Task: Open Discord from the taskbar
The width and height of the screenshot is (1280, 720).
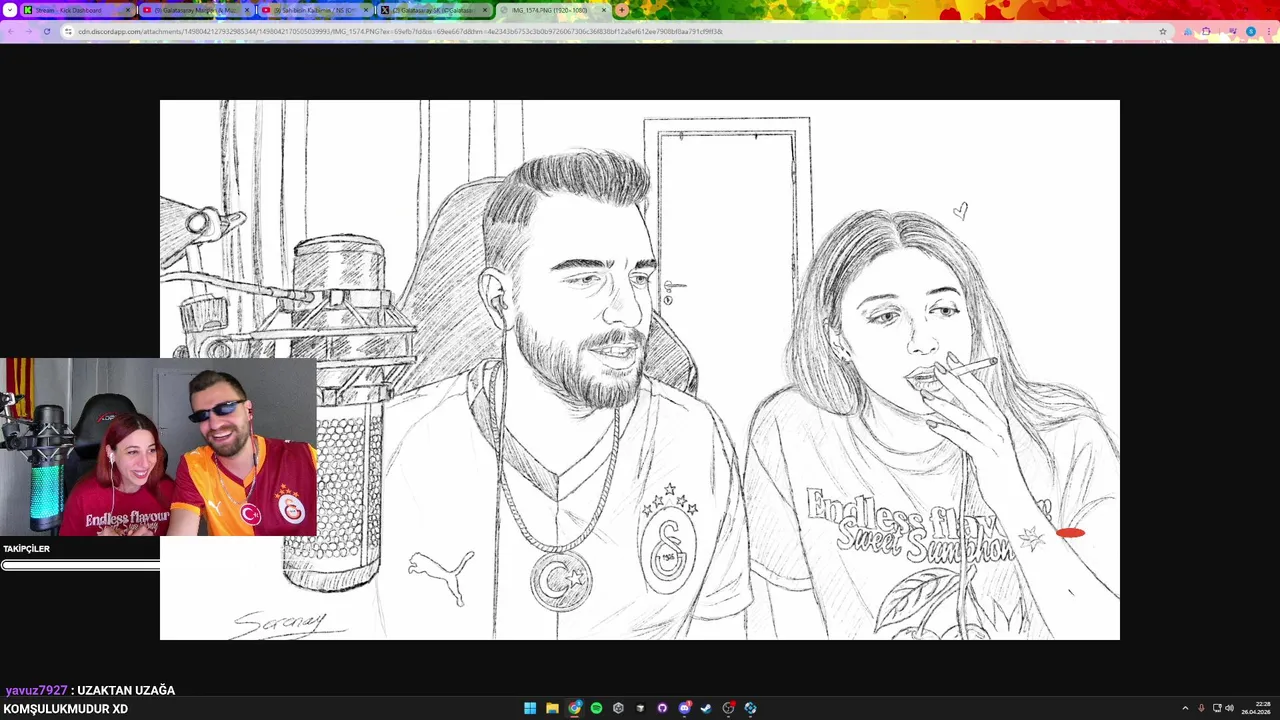Action: point(684,708)
